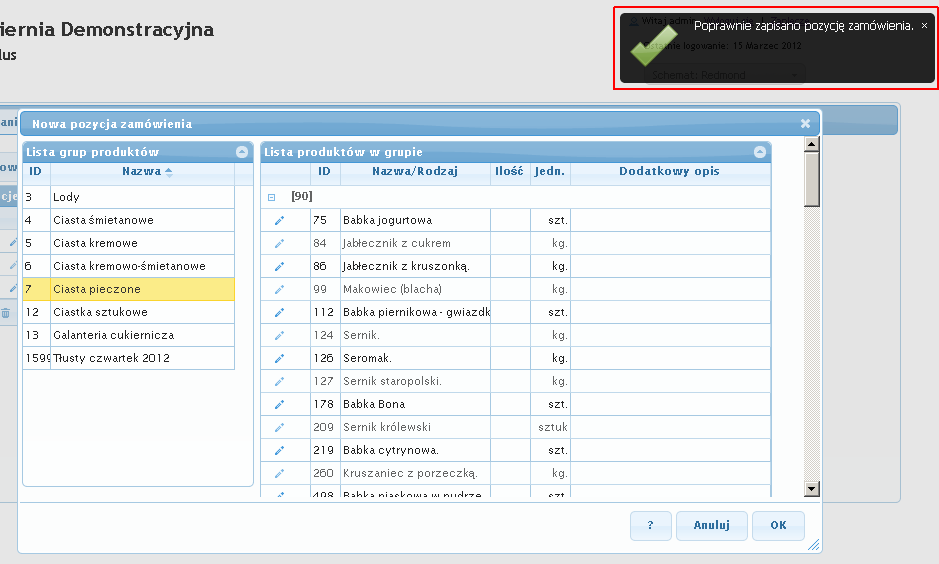
Task: Click edit pencil for Babka piernikowa row
Action: click(x=280, y=312)
